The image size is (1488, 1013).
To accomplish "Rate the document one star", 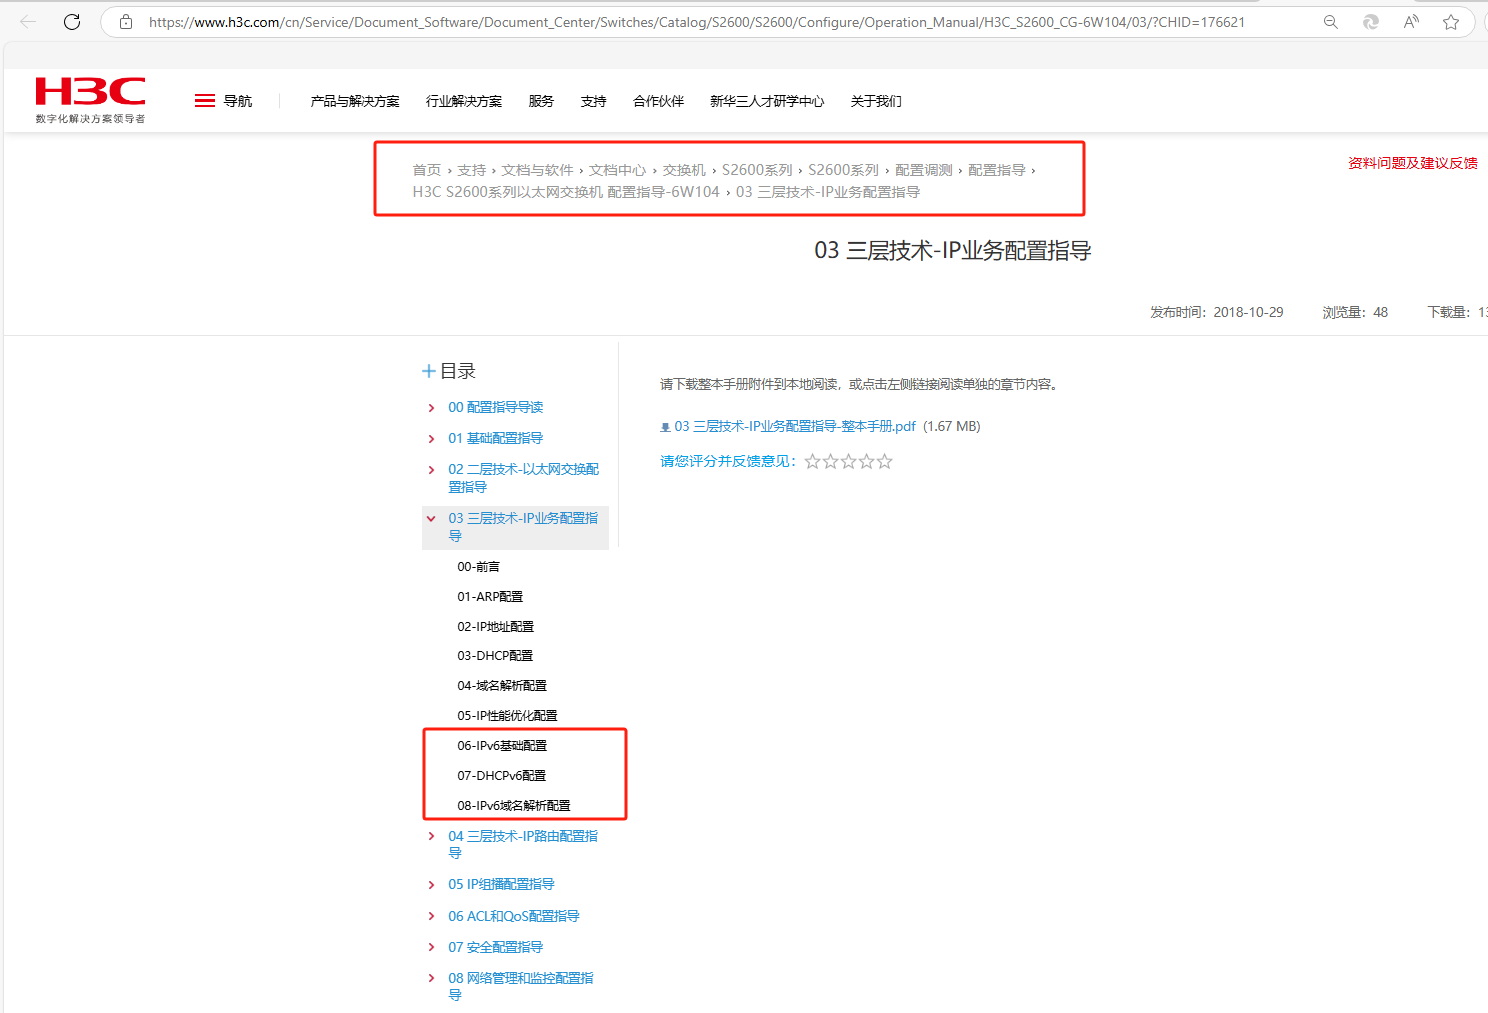I will point(812,462).
